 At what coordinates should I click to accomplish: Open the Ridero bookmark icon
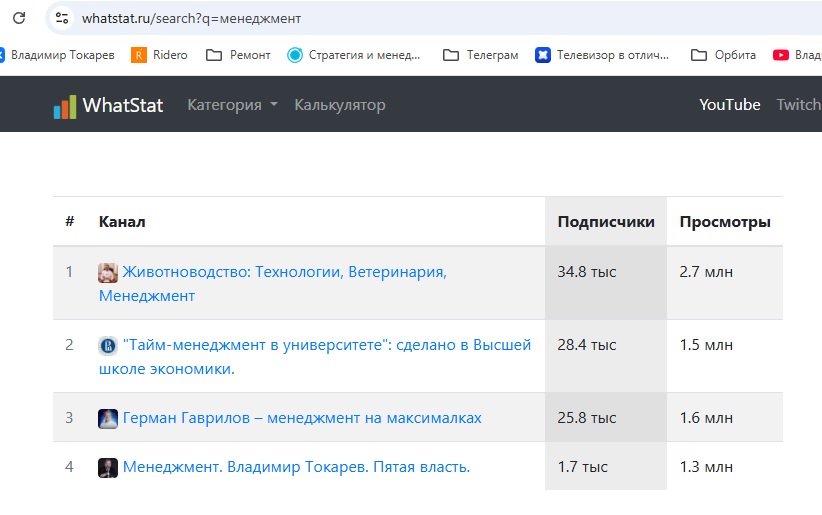pyautogui.click(x=138, y=55)
